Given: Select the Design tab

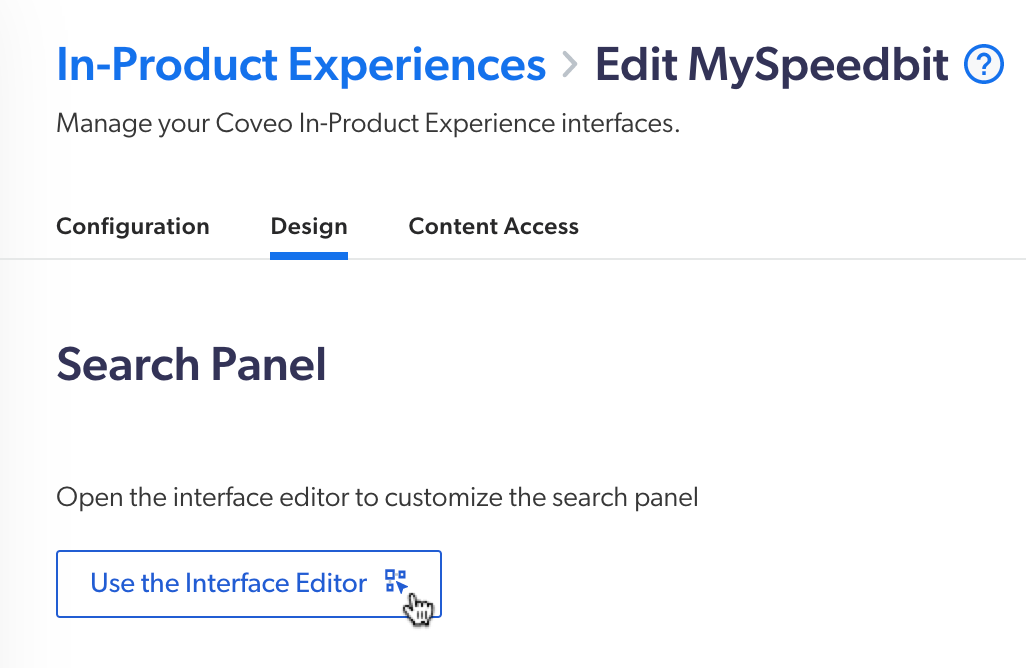Looking at the screenshot, I should point(308,226).
